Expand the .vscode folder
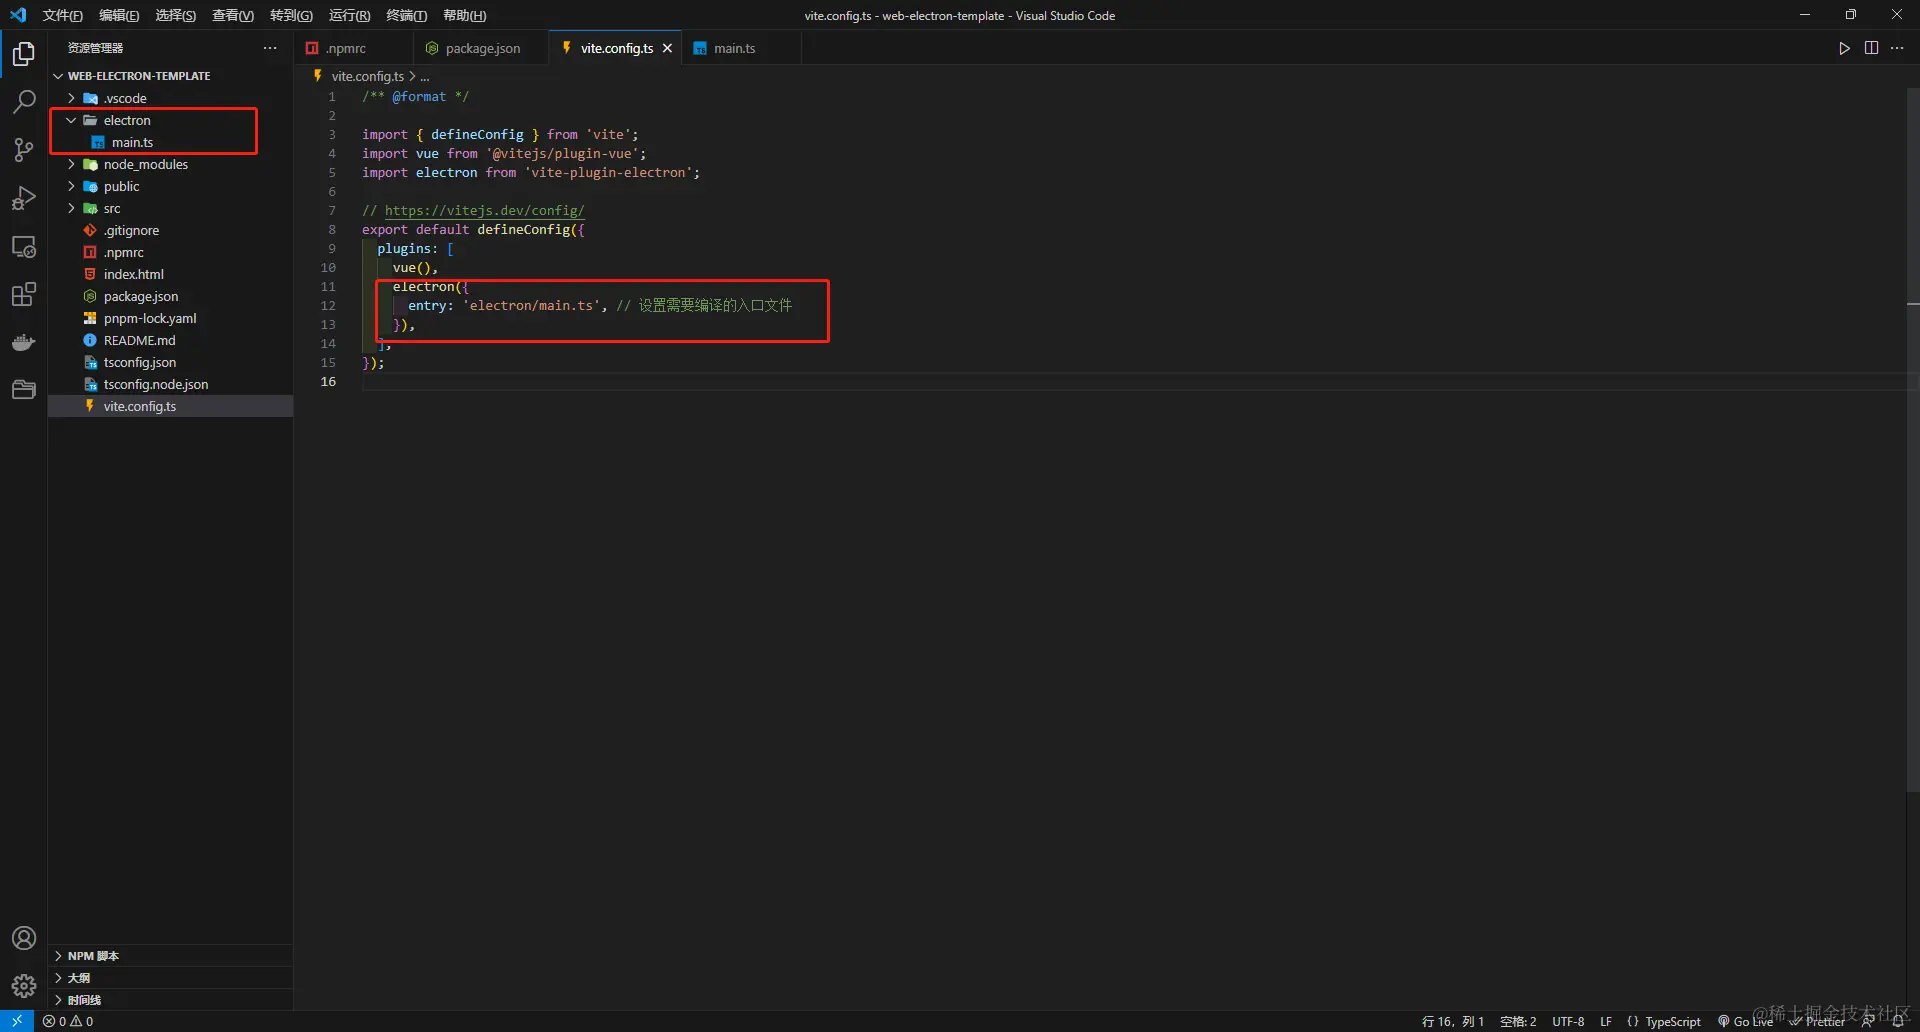This screenshot has height=1032, width=1920. (71, 98)
